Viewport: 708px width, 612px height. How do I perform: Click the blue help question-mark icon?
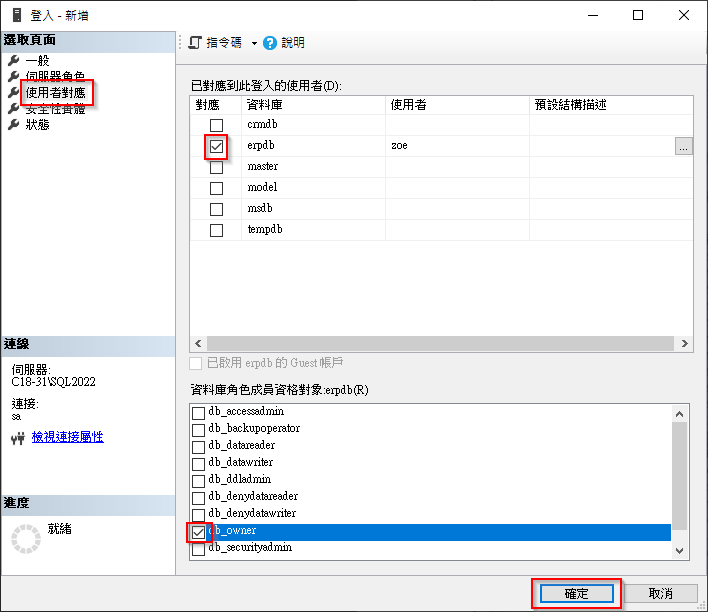(270, 43)
